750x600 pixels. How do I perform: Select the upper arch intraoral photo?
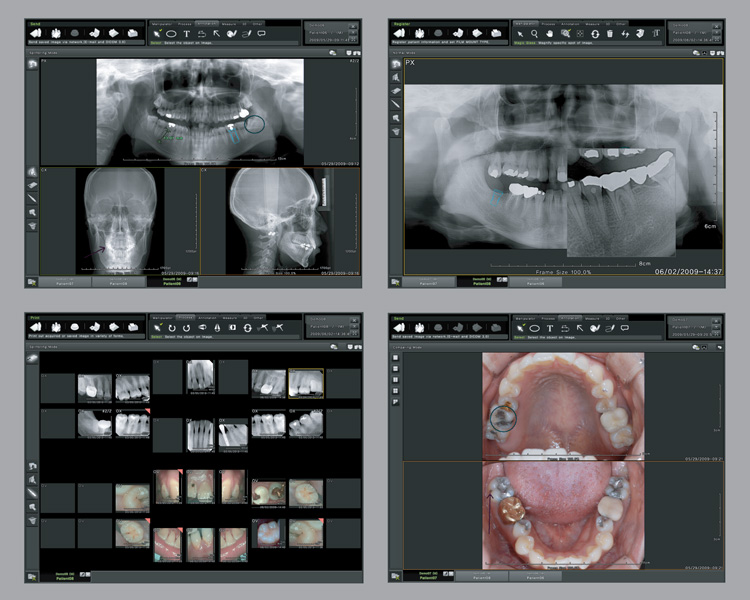[x=563, y=407]
